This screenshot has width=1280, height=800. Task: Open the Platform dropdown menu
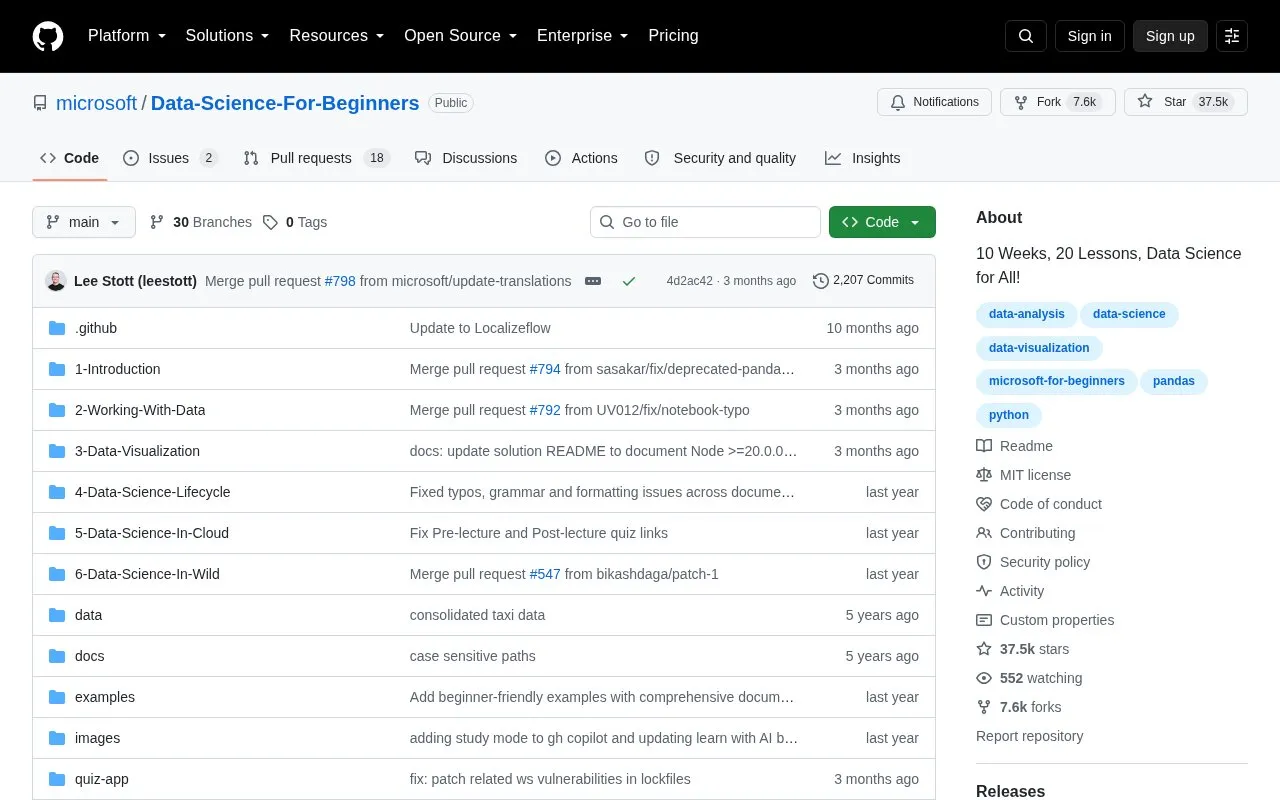(127, 36)
